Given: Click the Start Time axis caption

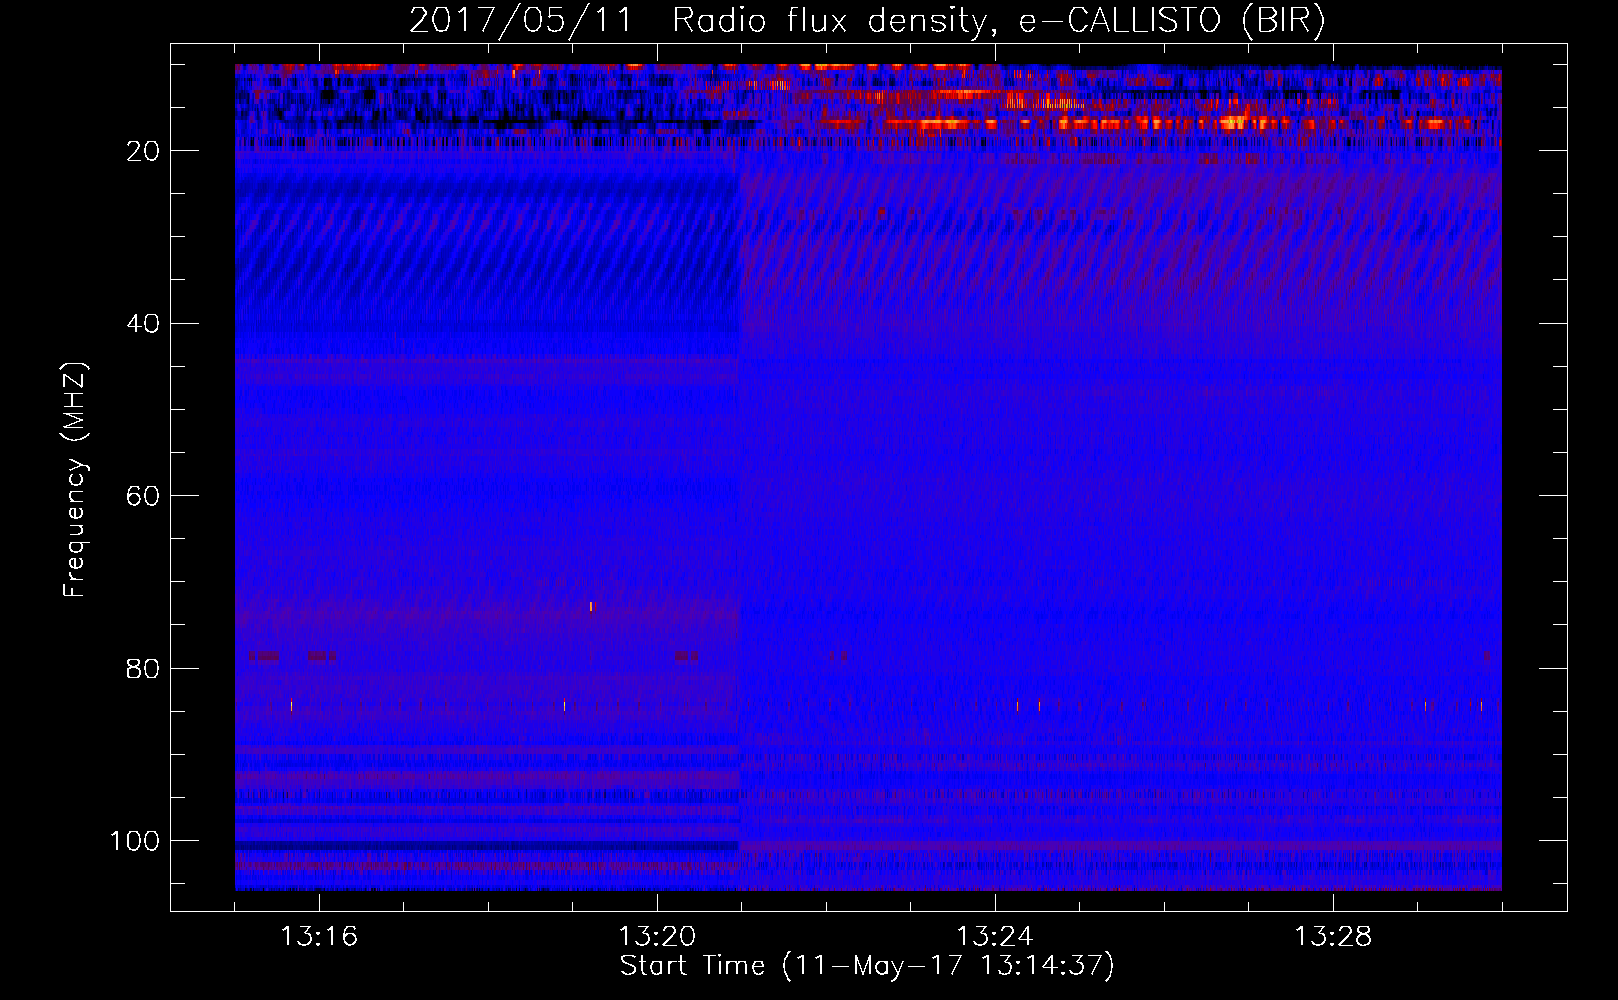Looking at the screenshot, I should click(x=867, y=966).
